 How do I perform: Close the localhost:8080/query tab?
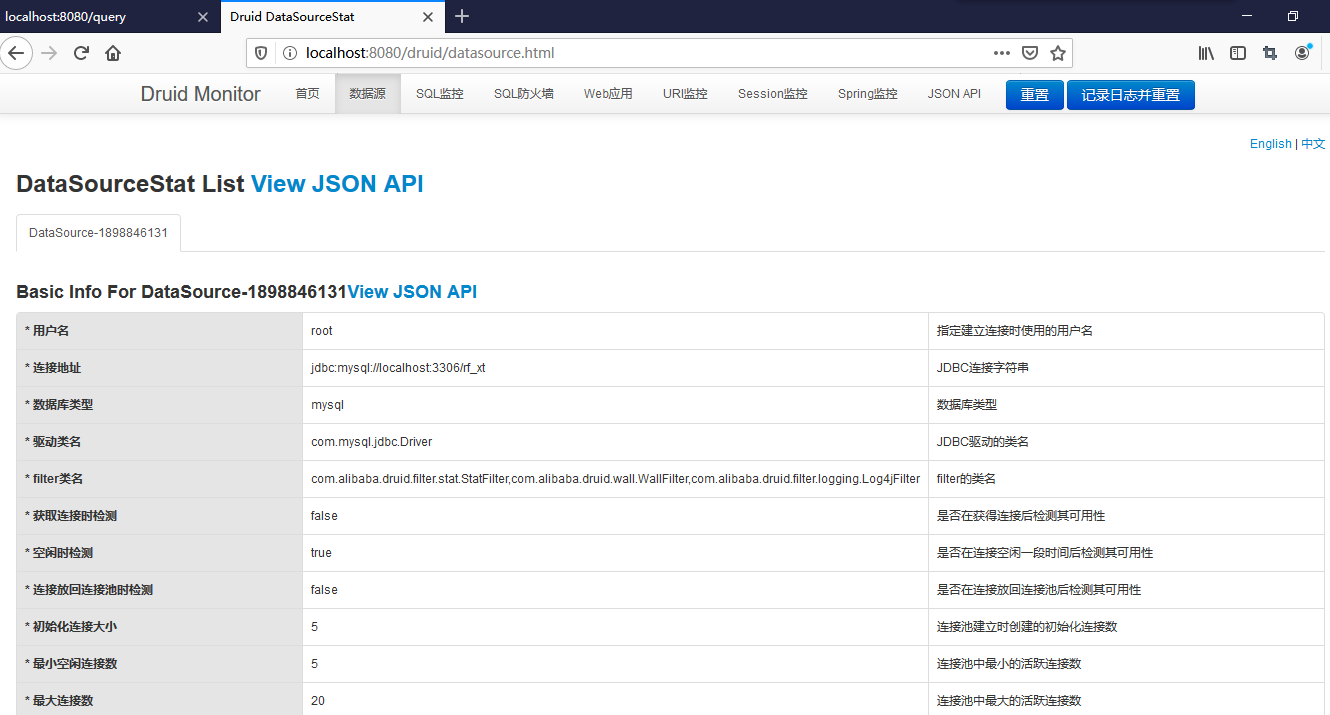pos(203,17)
